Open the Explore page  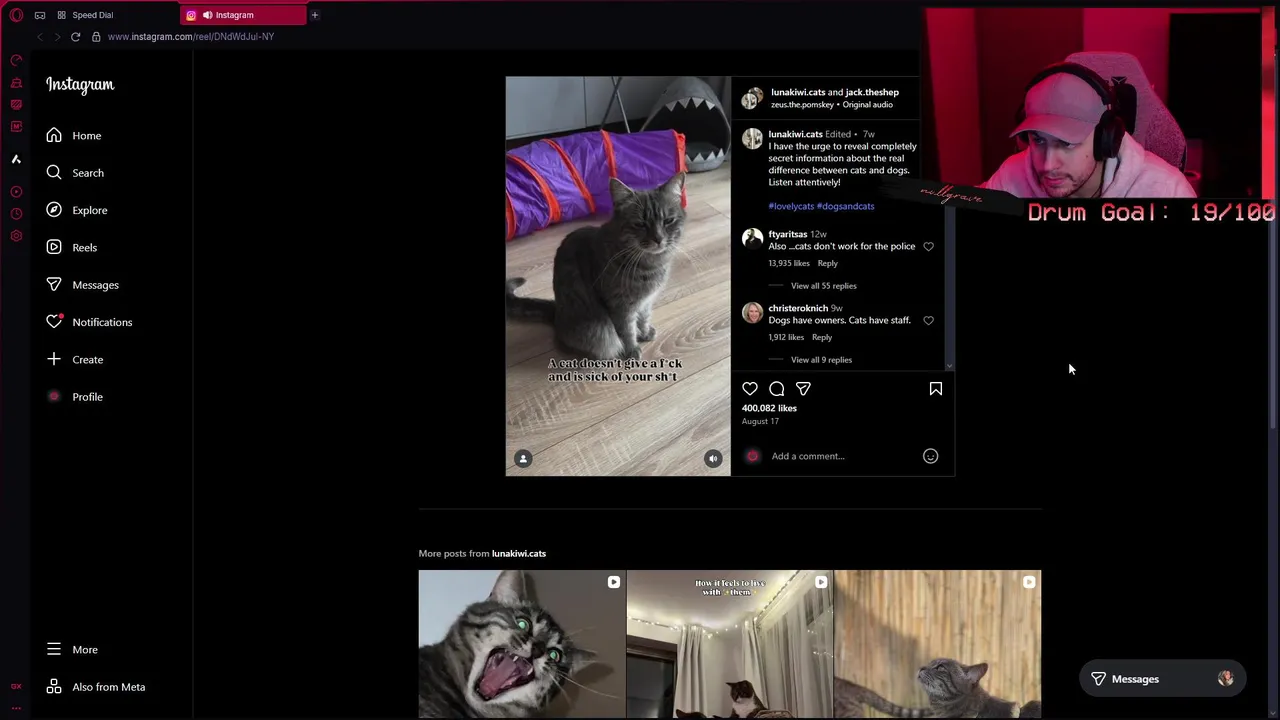click(x=76, y=210)
